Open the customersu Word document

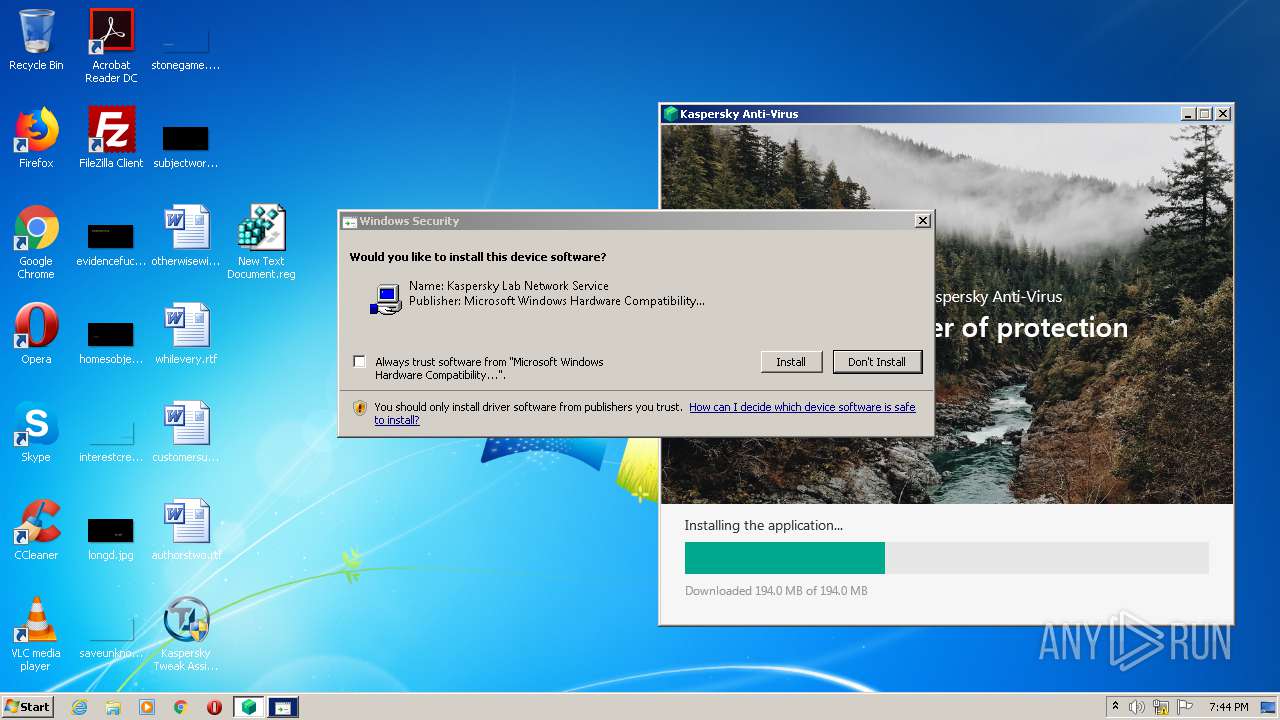click(x=186, y=432)
